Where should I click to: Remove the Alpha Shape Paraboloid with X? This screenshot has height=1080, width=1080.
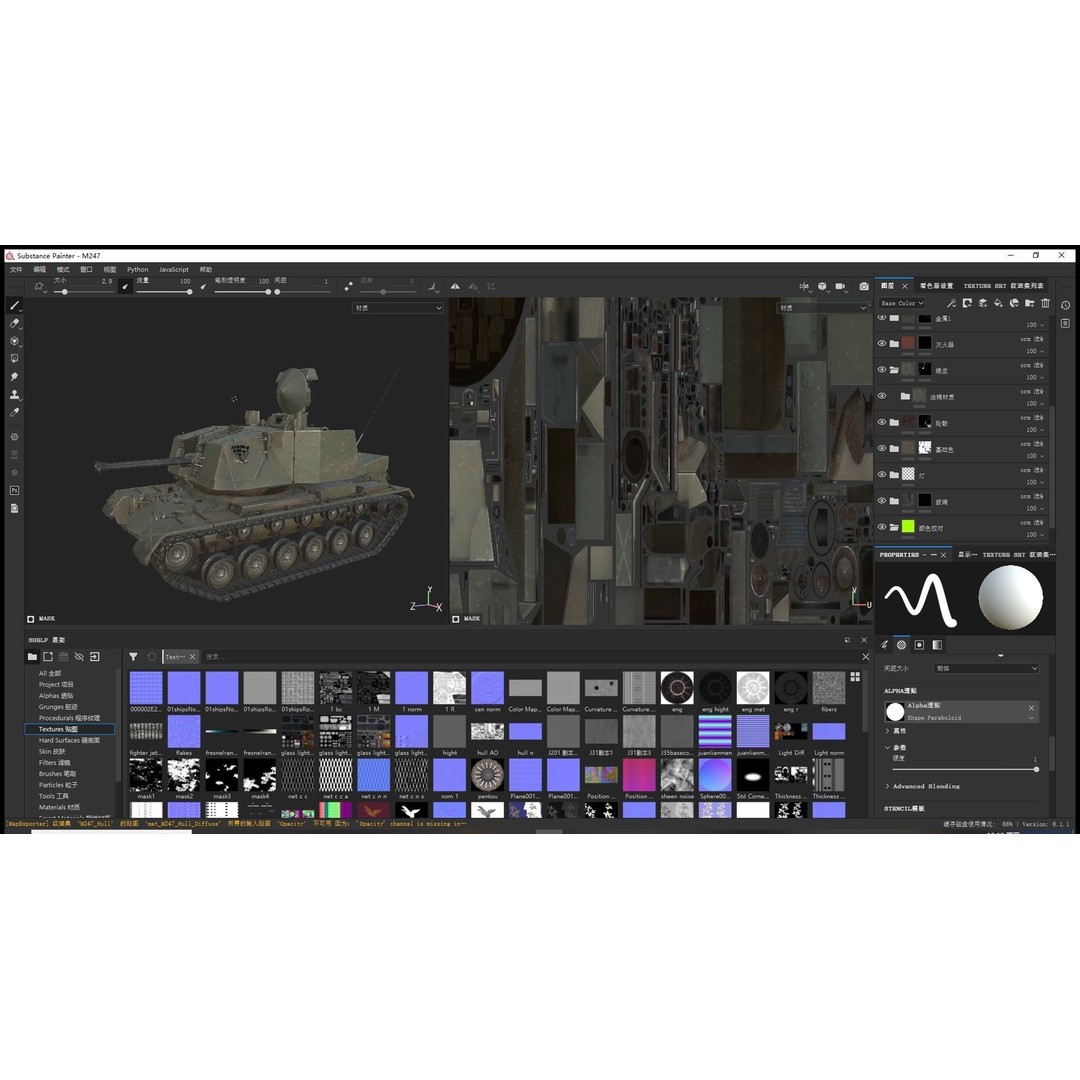1031,707
